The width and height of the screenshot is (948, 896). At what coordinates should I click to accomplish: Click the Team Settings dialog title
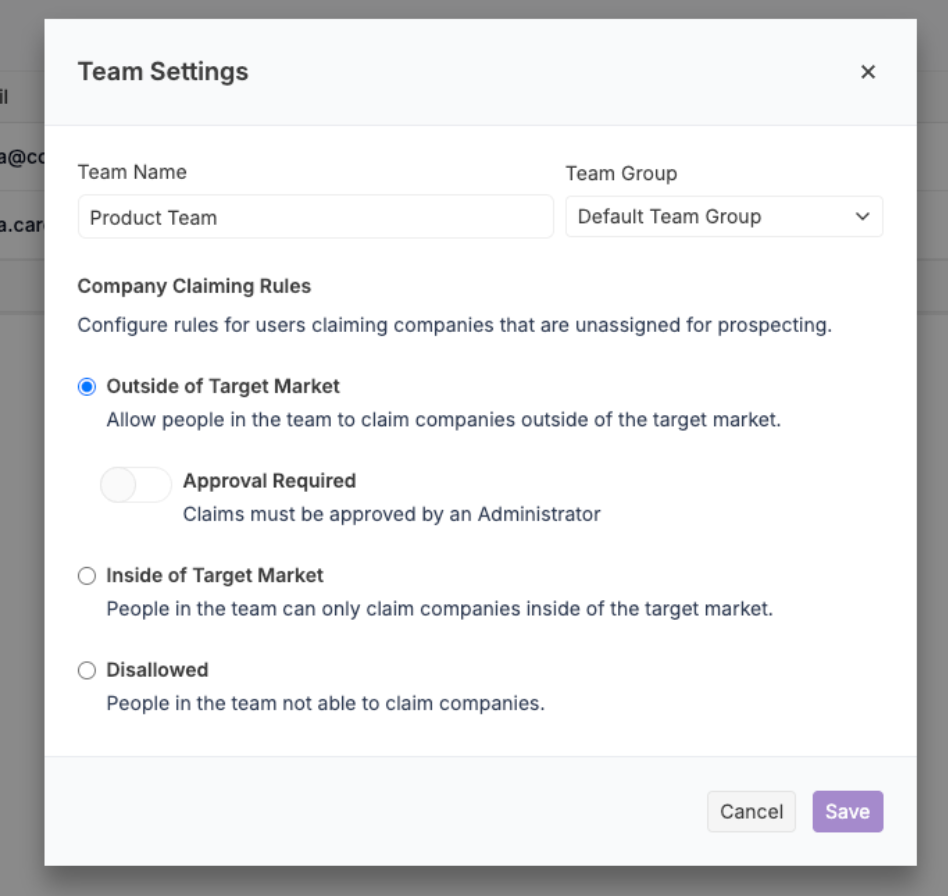(x=163, y=71)
